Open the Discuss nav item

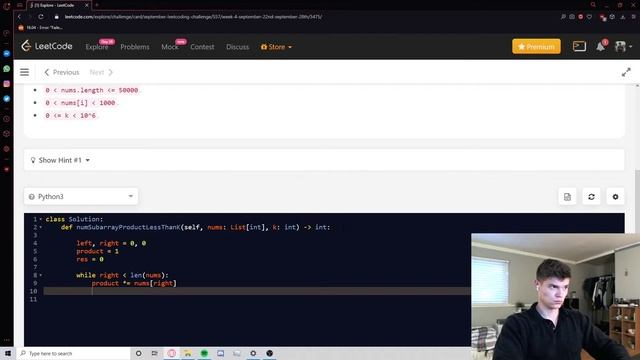tap(238, 47)
